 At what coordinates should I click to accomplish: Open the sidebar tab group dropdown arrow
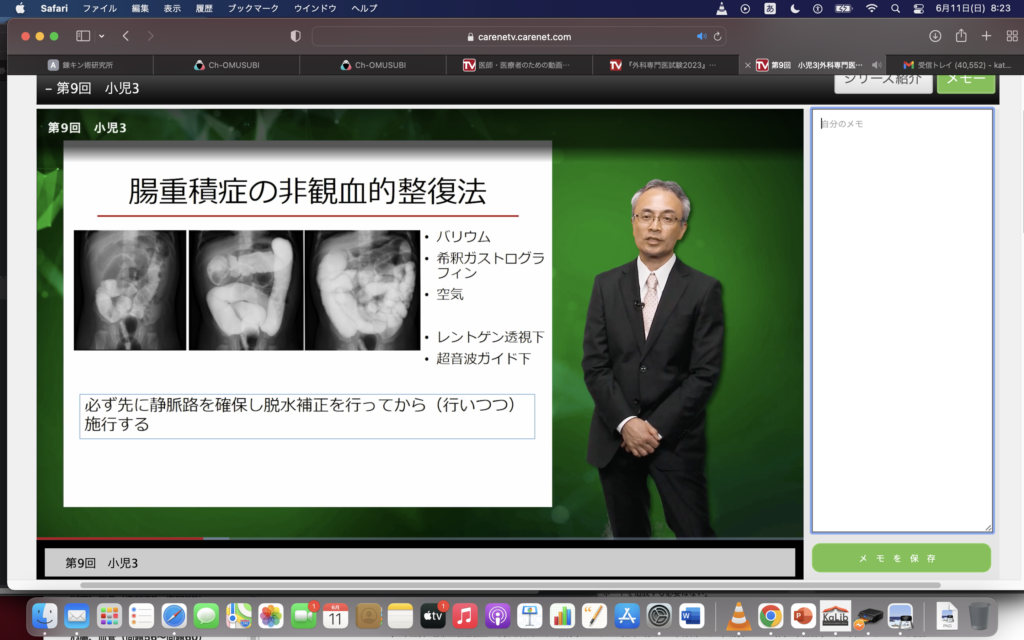[101, 36]
